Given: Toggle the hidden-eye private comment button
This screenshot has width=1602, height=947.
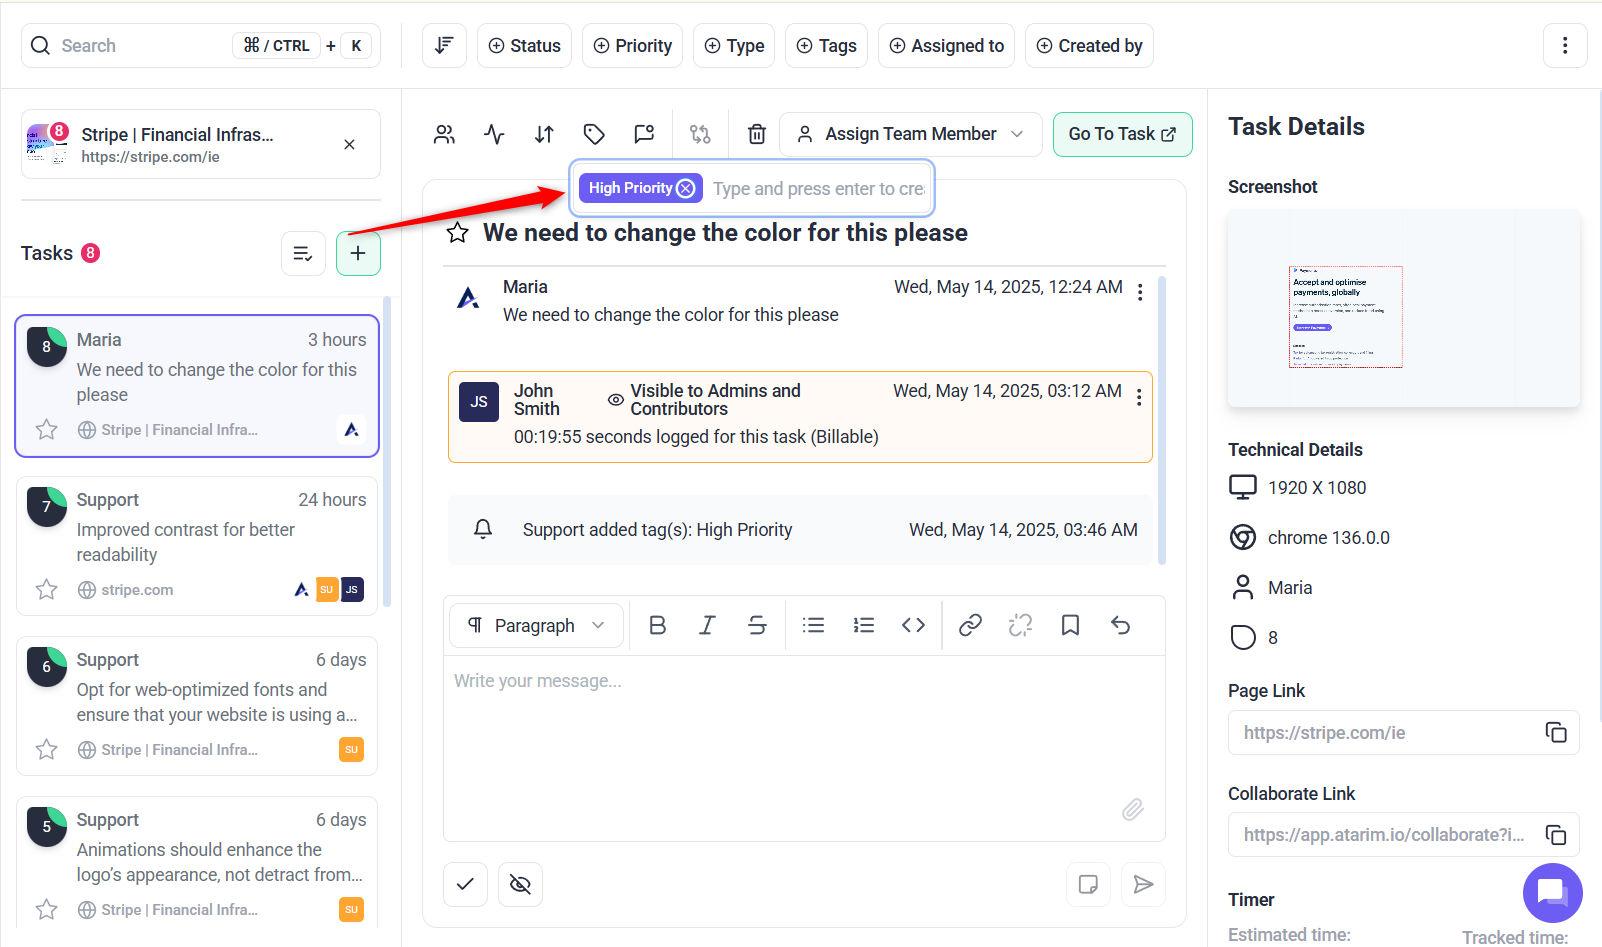Looking at the screenshot, I should click(520, 884).
